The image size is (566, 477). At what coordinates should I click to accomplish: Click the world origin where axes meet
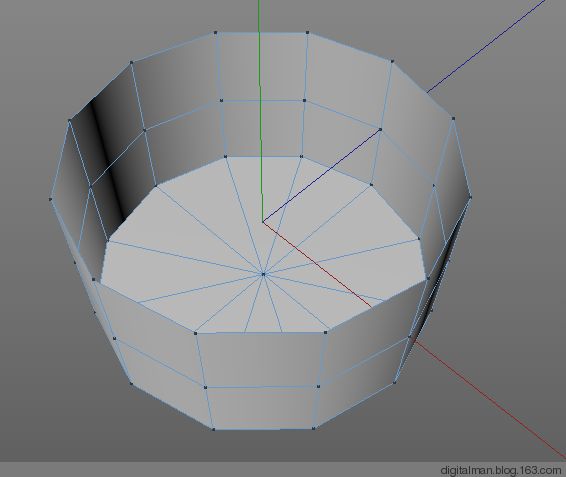coord(262,221)
